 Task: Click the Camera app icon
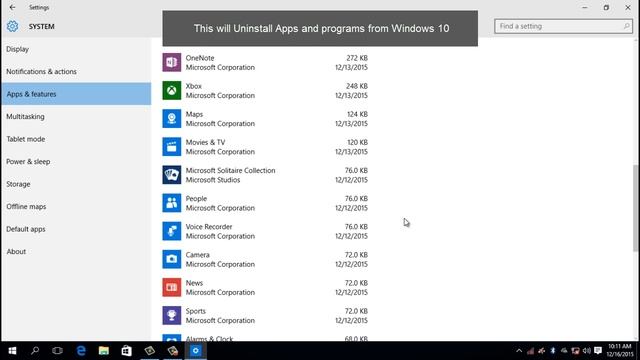tap(171, 260)
